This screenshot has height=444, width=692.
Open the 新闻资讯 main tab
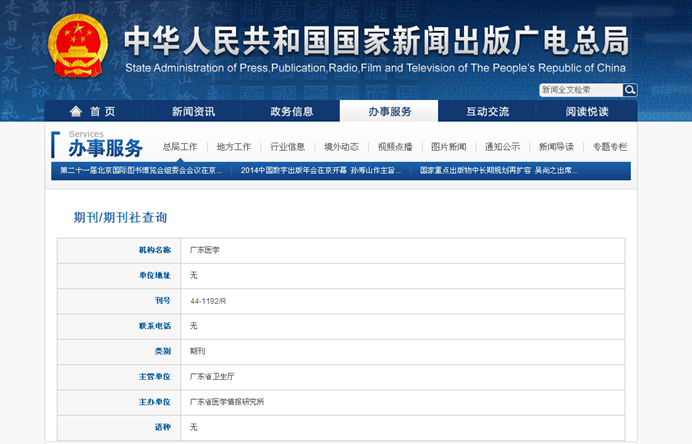click(193, 111)
